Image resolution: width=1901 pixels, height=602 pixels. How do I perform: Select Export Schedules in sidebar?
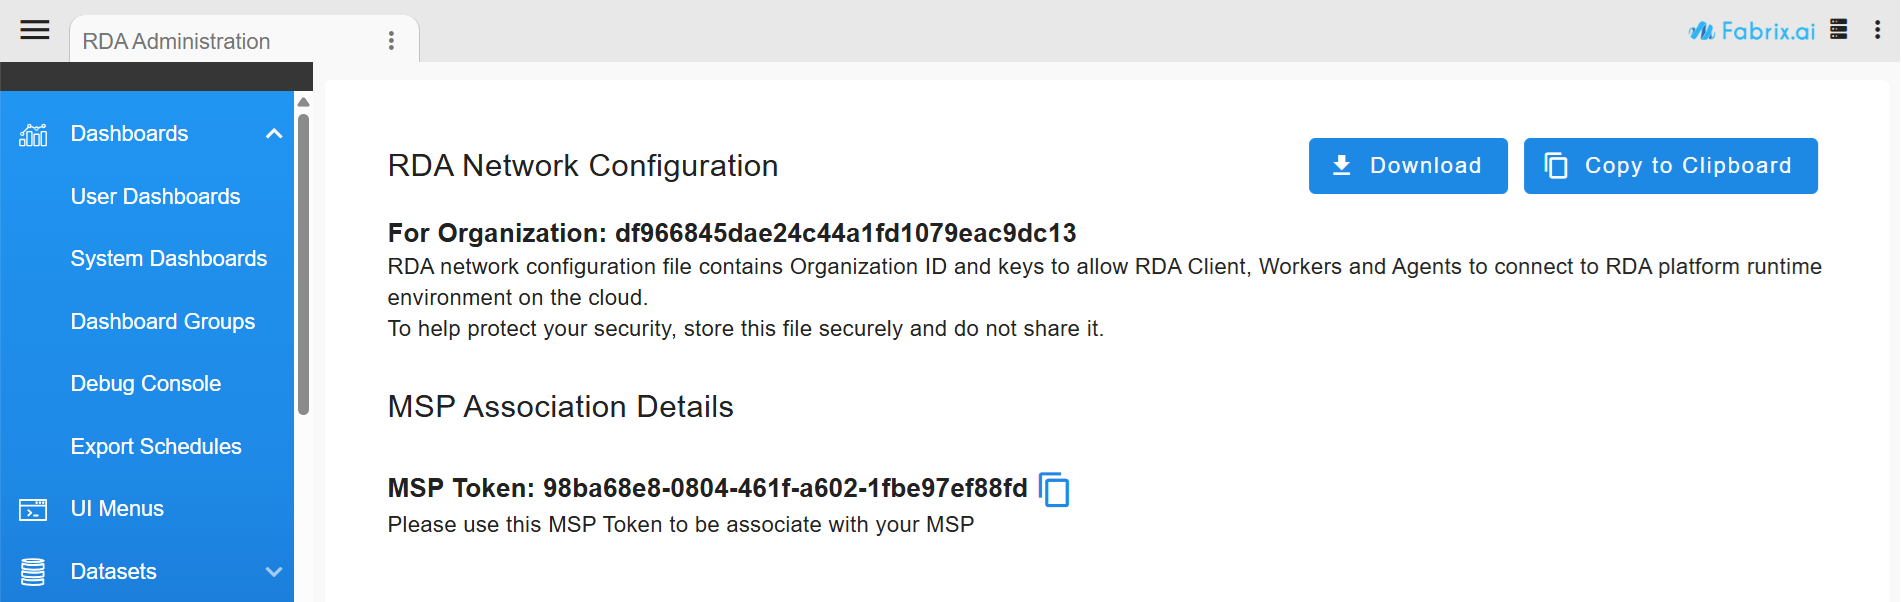coord(155,447)
